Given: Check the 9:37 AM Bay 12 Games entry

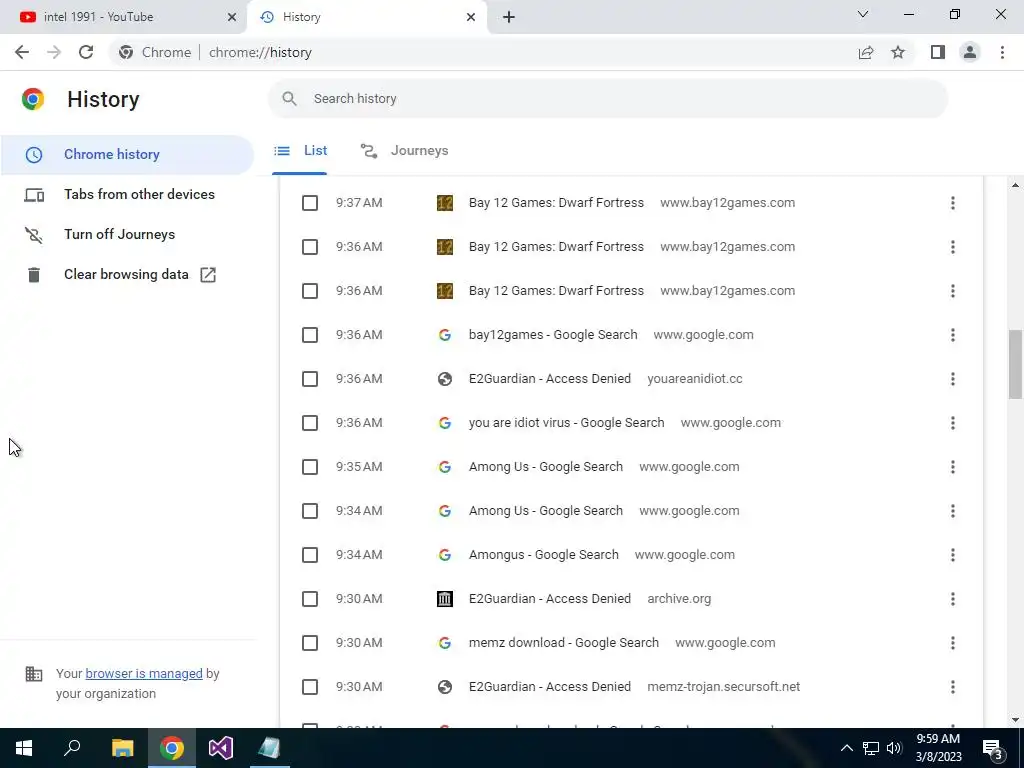Looking at the screenshot, I should coord(310,202).
